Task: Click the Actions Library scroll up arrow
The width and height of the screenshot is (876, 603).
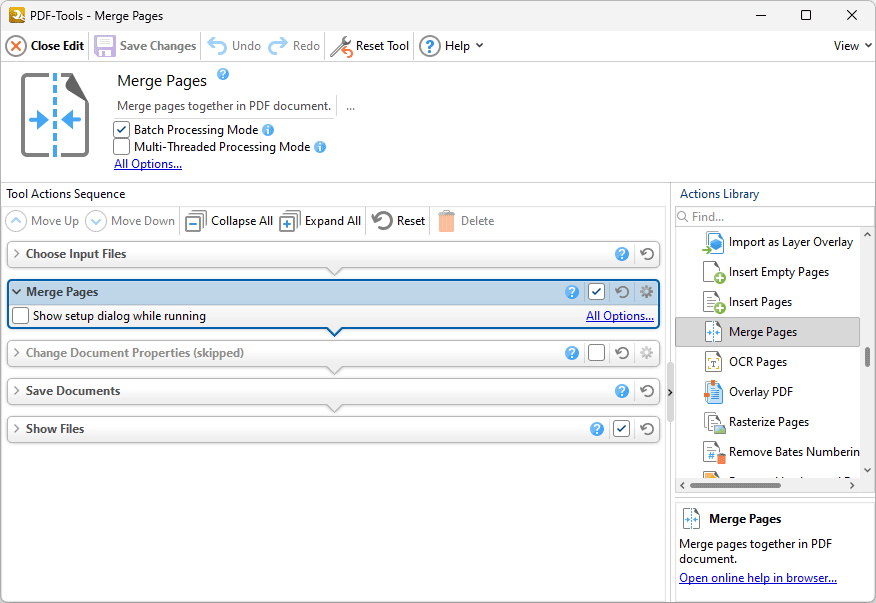Action: pos(867,235)
